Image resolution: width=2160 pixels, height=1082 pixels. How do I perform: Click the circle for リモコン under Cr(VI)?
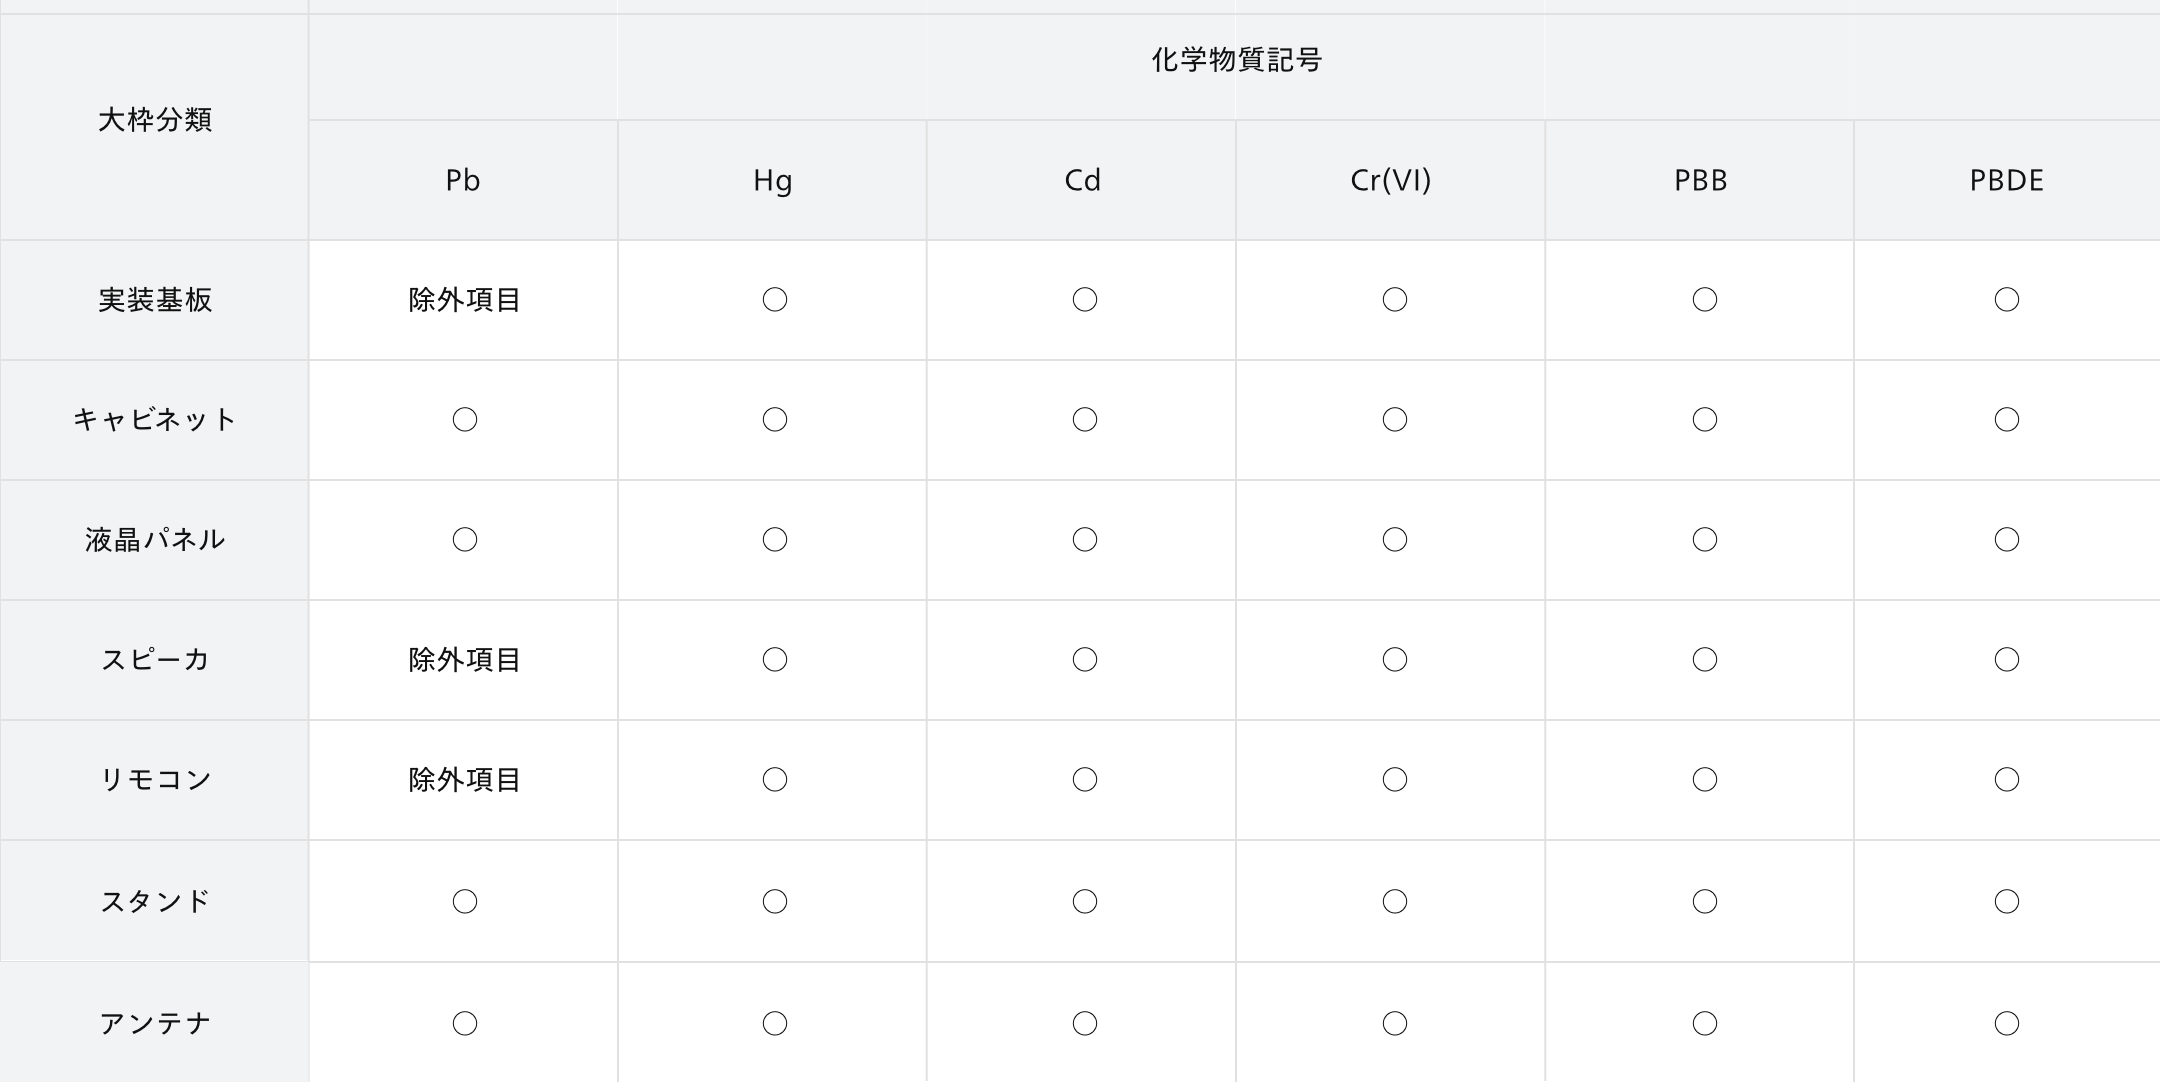(x=1395, y=780)
